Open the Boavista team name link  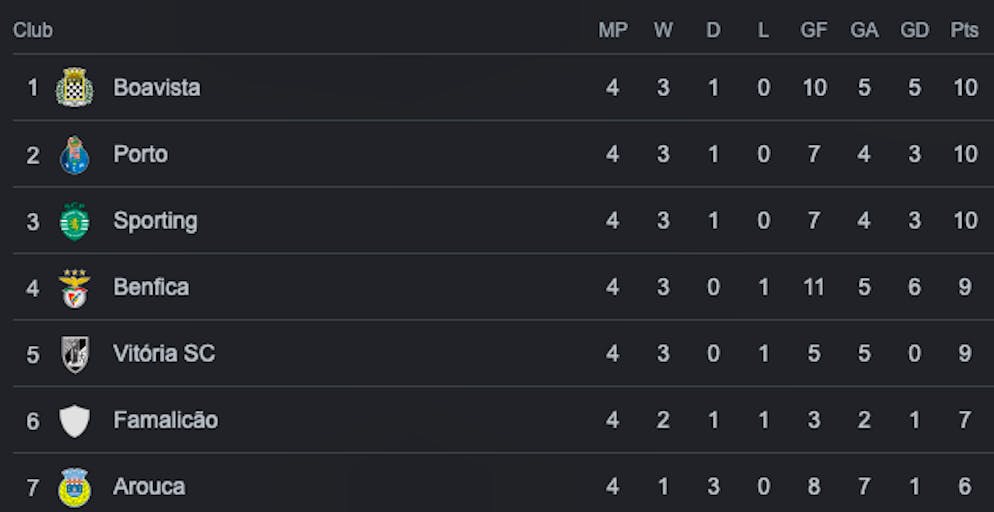pyautogui.click(x=157, y=88)
